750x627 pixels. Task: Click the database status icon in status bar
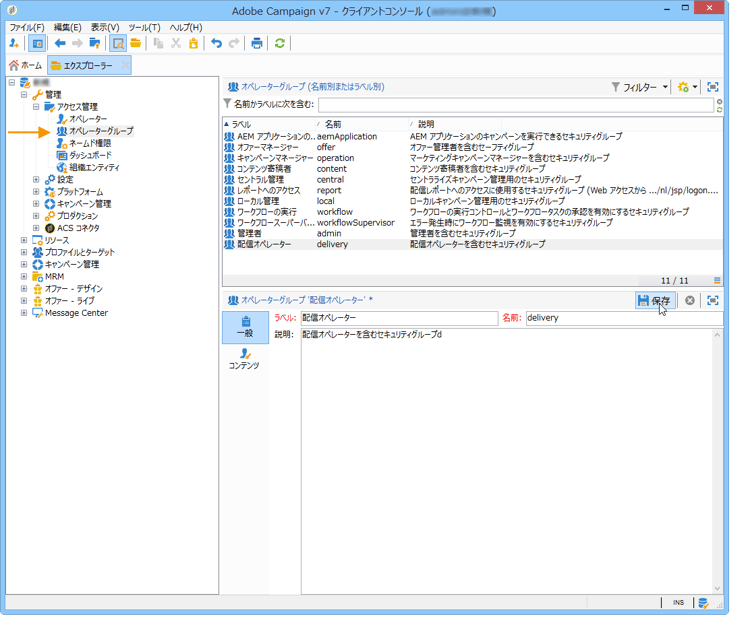[703, 603]
